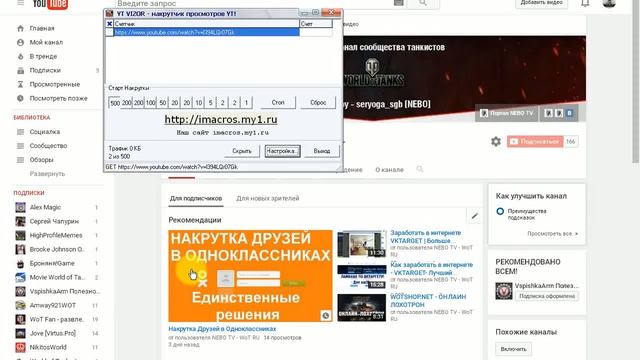Open notifications bell icon
Viewport: 640px width, 360px height.
pos(585,3)
